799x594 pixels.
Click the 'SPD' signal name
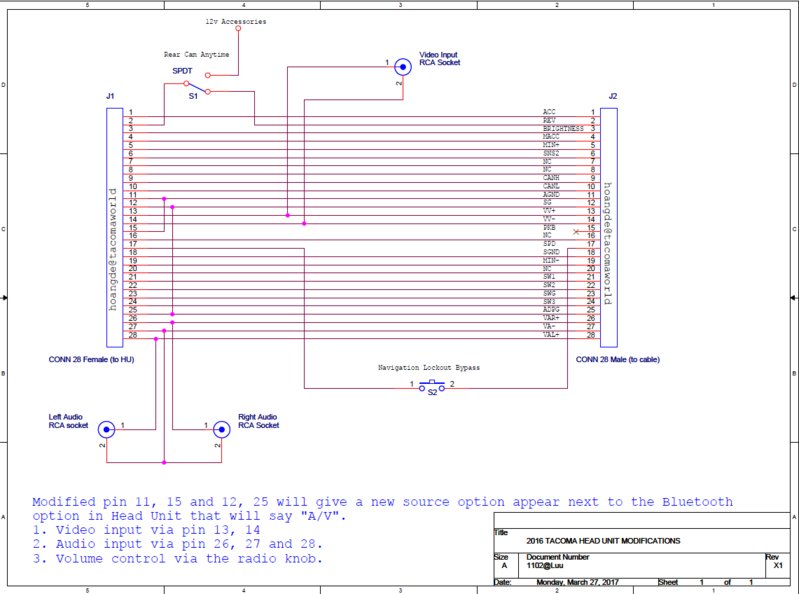click(x=549, y=244)
